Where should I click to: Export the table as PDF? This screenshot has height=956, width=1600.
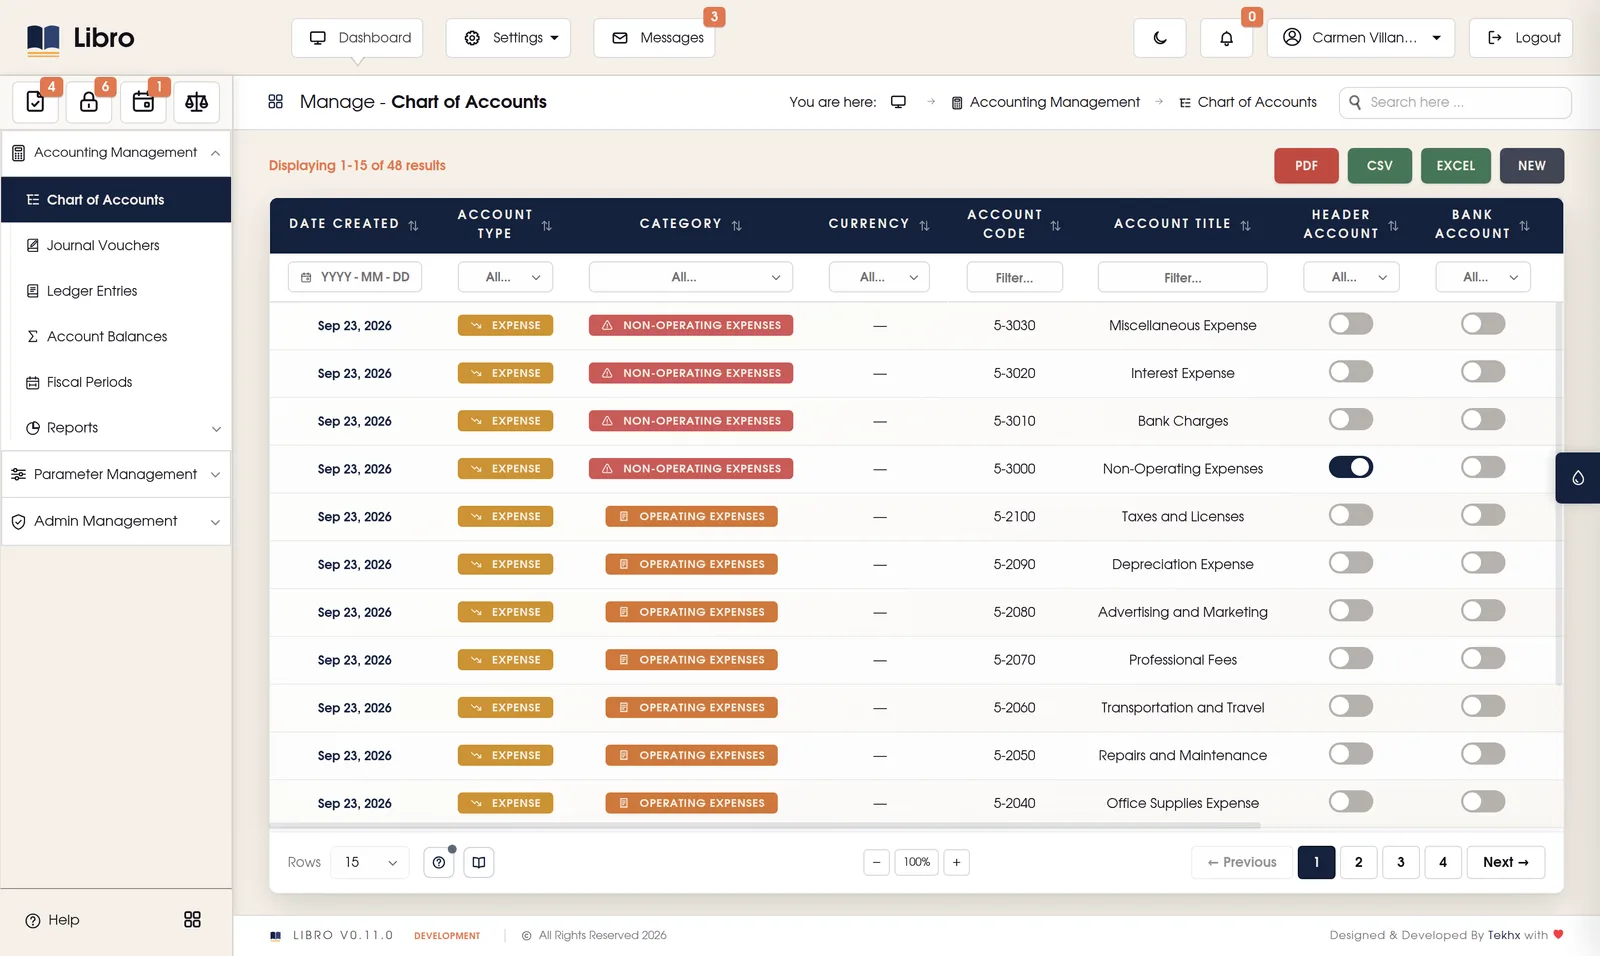[1306, 166]
